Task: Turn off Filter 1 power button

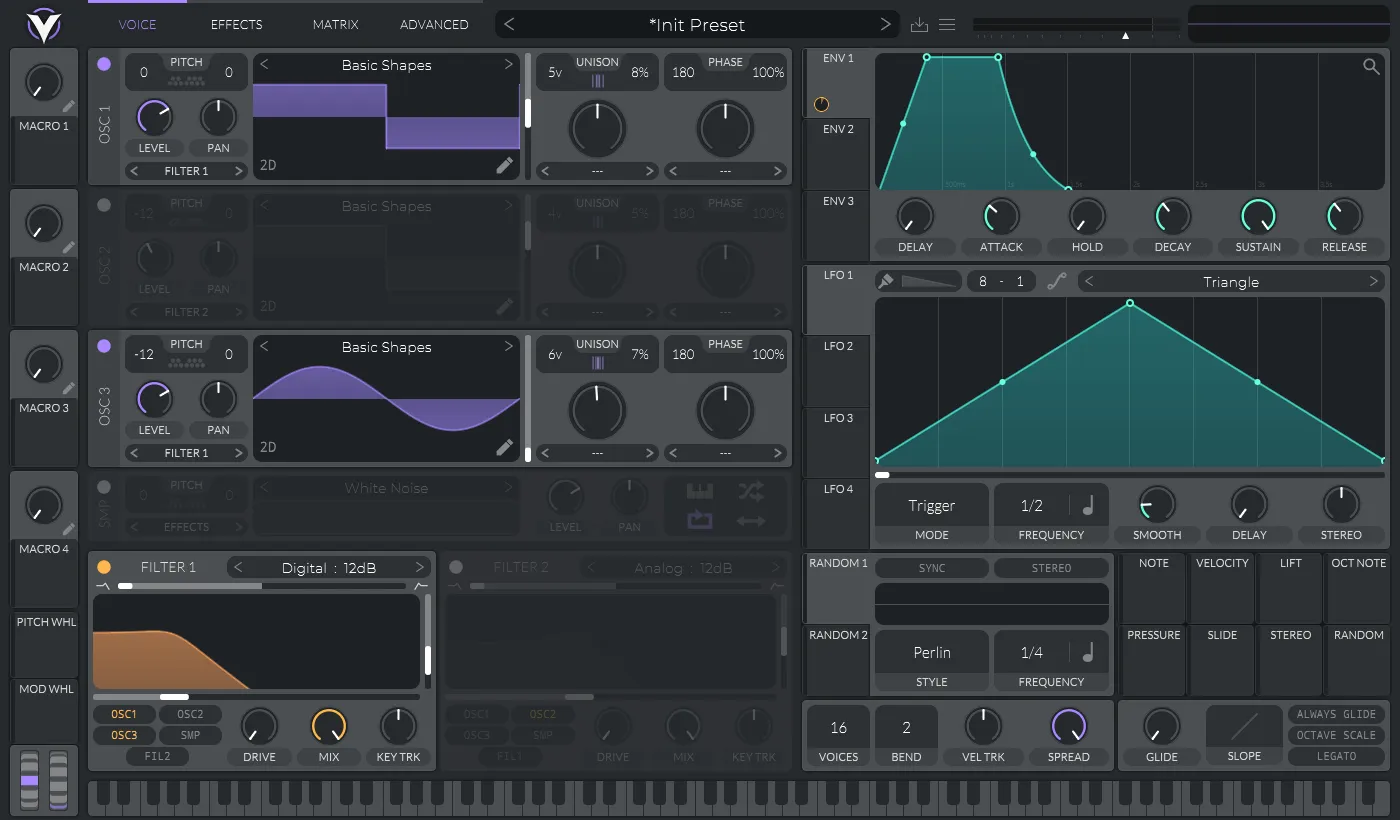Action: [x=104, y=567]
